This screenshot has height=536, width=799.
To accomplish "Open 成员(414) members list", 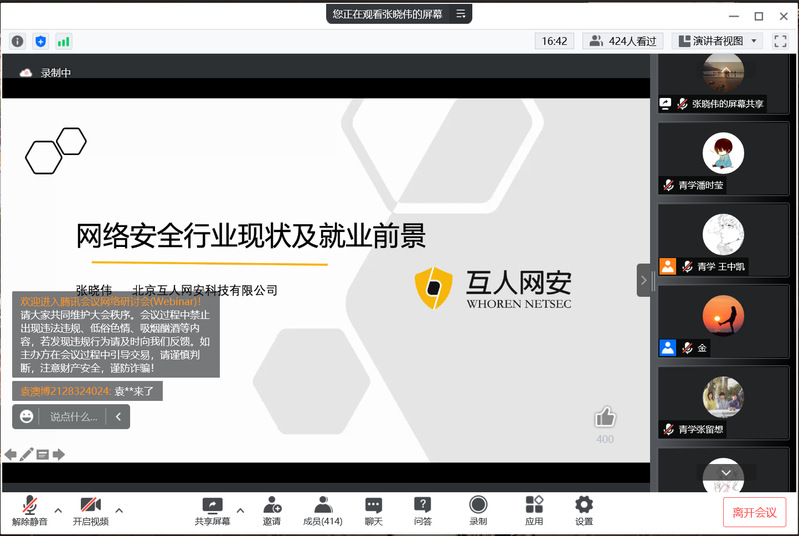I will (322, 510).
